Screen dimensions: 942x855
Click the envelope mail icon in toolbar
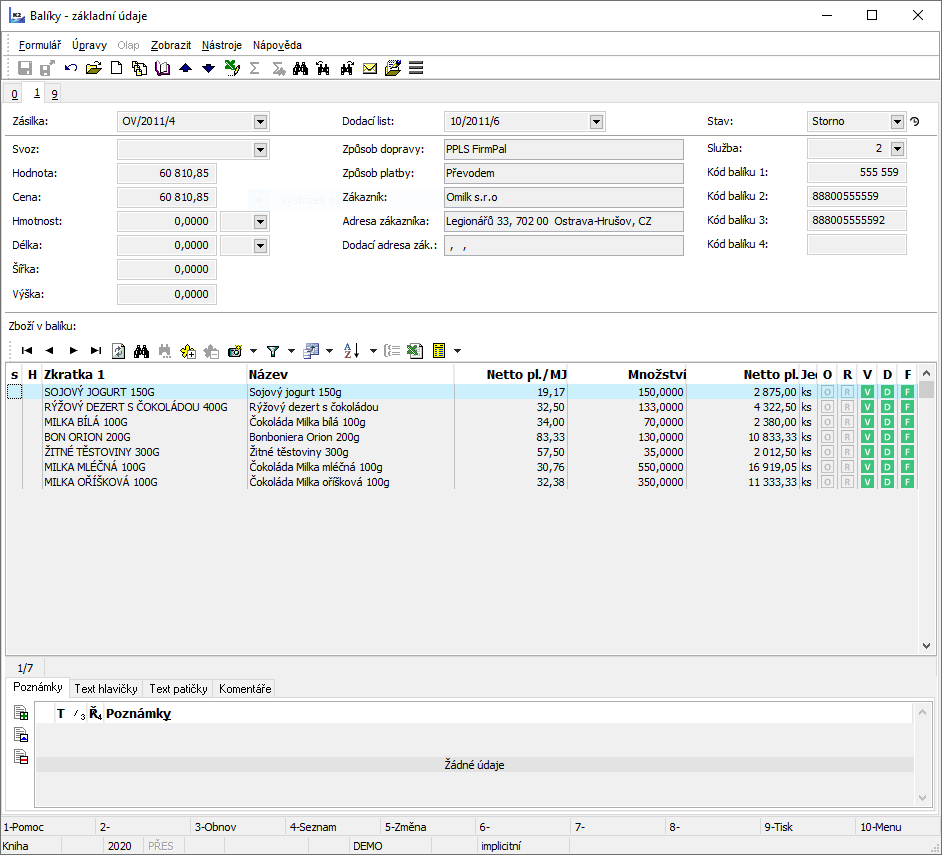[370, 68]
